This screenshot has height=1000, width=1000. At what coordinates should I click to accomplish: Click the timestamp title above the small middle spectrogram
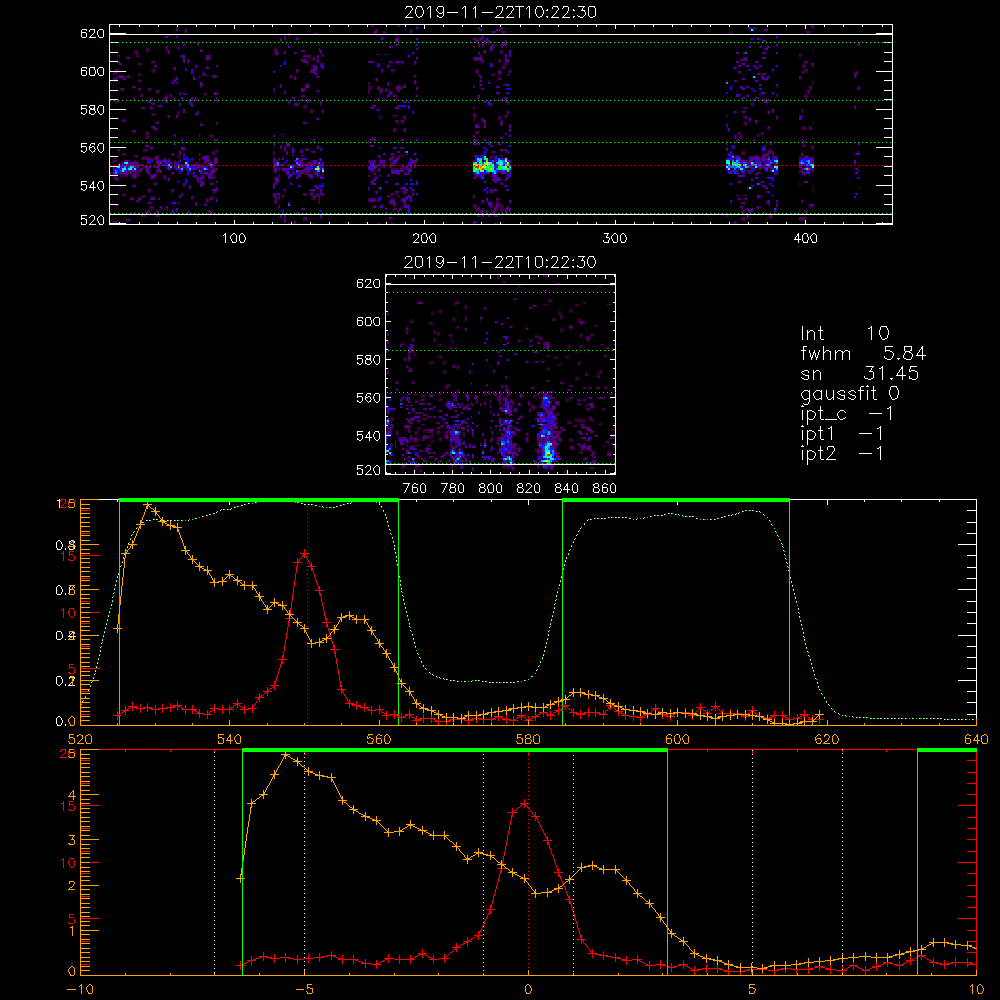[x=501, y=262]
